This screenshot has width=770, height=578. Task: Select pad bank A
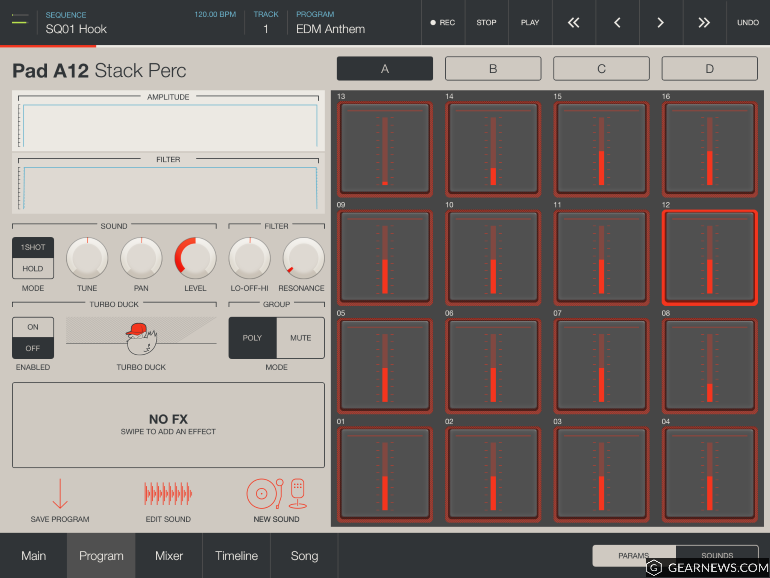tap(385, 69)
